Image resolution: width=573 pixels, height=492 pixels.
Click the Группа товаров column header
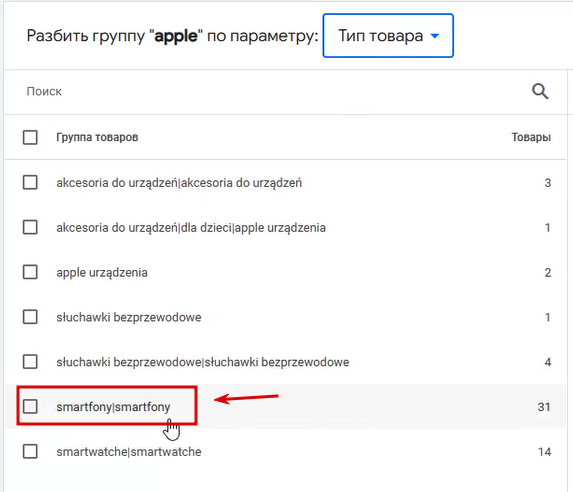click(97, 137)
